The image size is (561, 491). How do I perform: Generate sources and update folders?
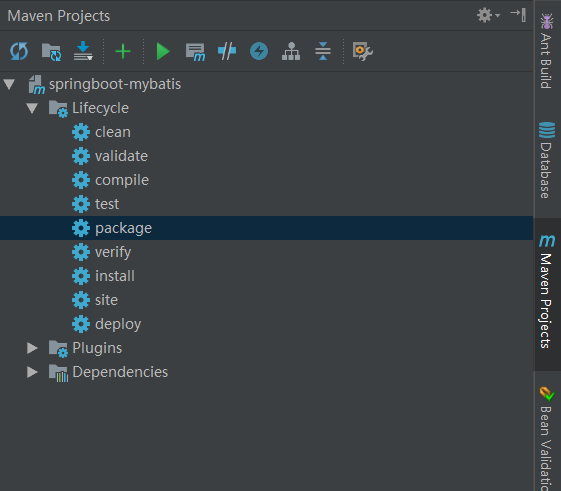coord(51,52)
